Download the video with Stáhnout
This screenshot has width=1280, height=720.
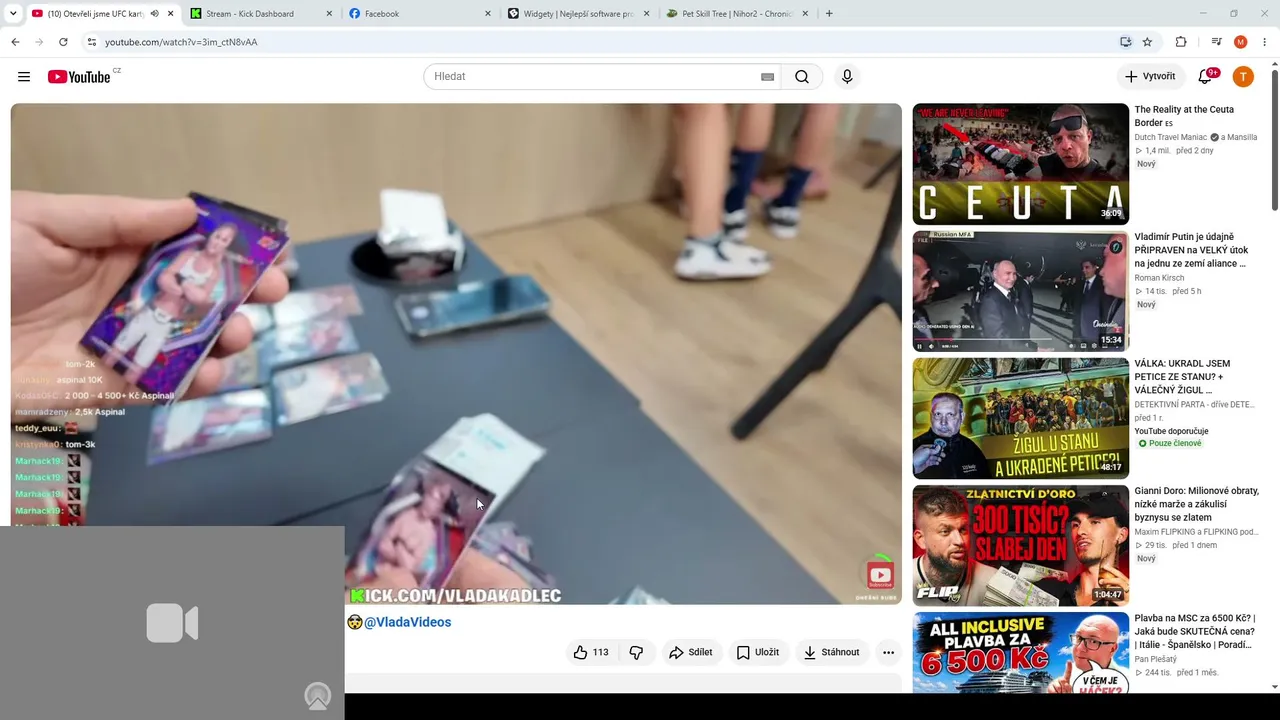pyautogui.click(x=832, y=652)
